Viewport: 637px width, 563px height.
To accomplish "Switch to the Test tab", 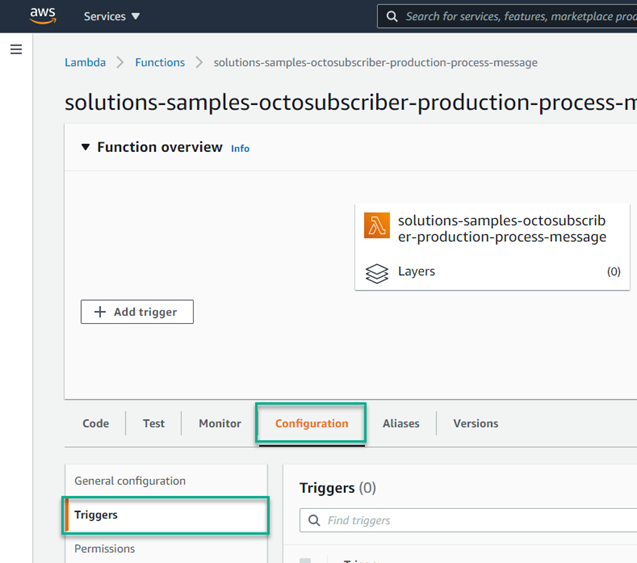I will pos(154,423).
